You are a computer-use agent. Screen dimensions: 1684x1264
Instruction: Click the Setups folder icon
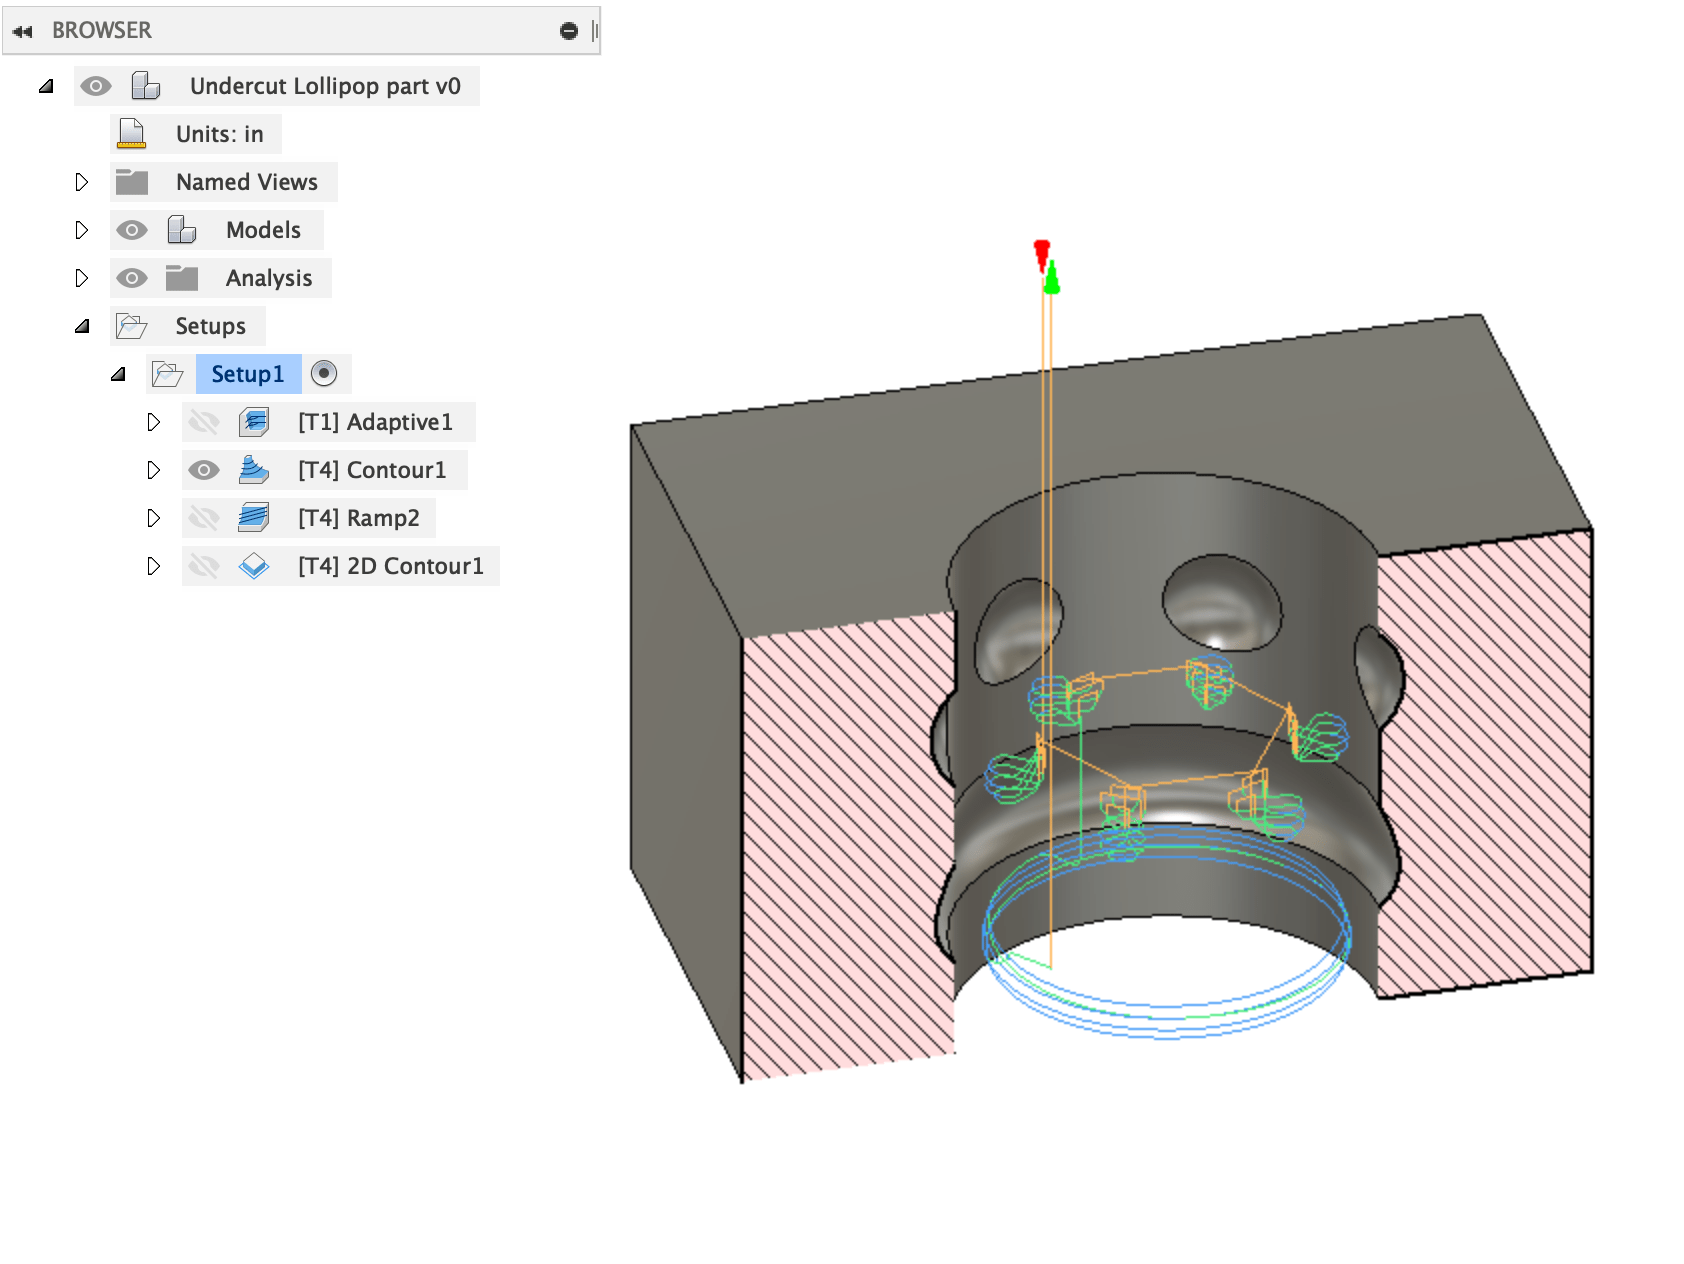click(130, 325)
